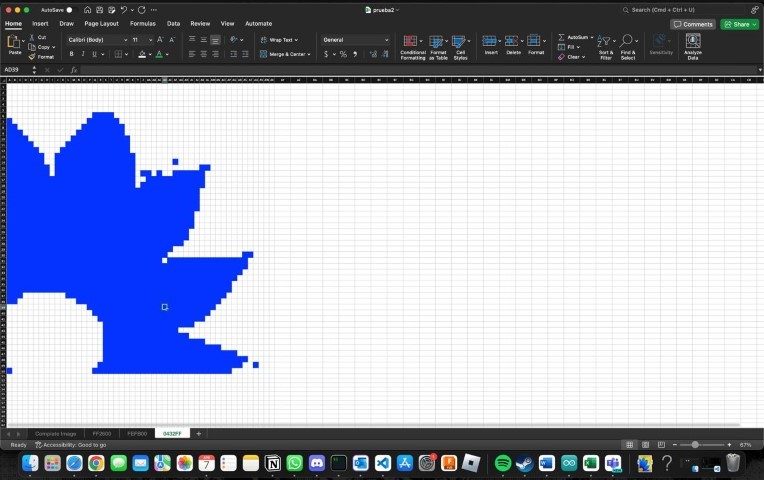Apply the Comma Style format icon

pyautogui.click(x=355, y=54)
